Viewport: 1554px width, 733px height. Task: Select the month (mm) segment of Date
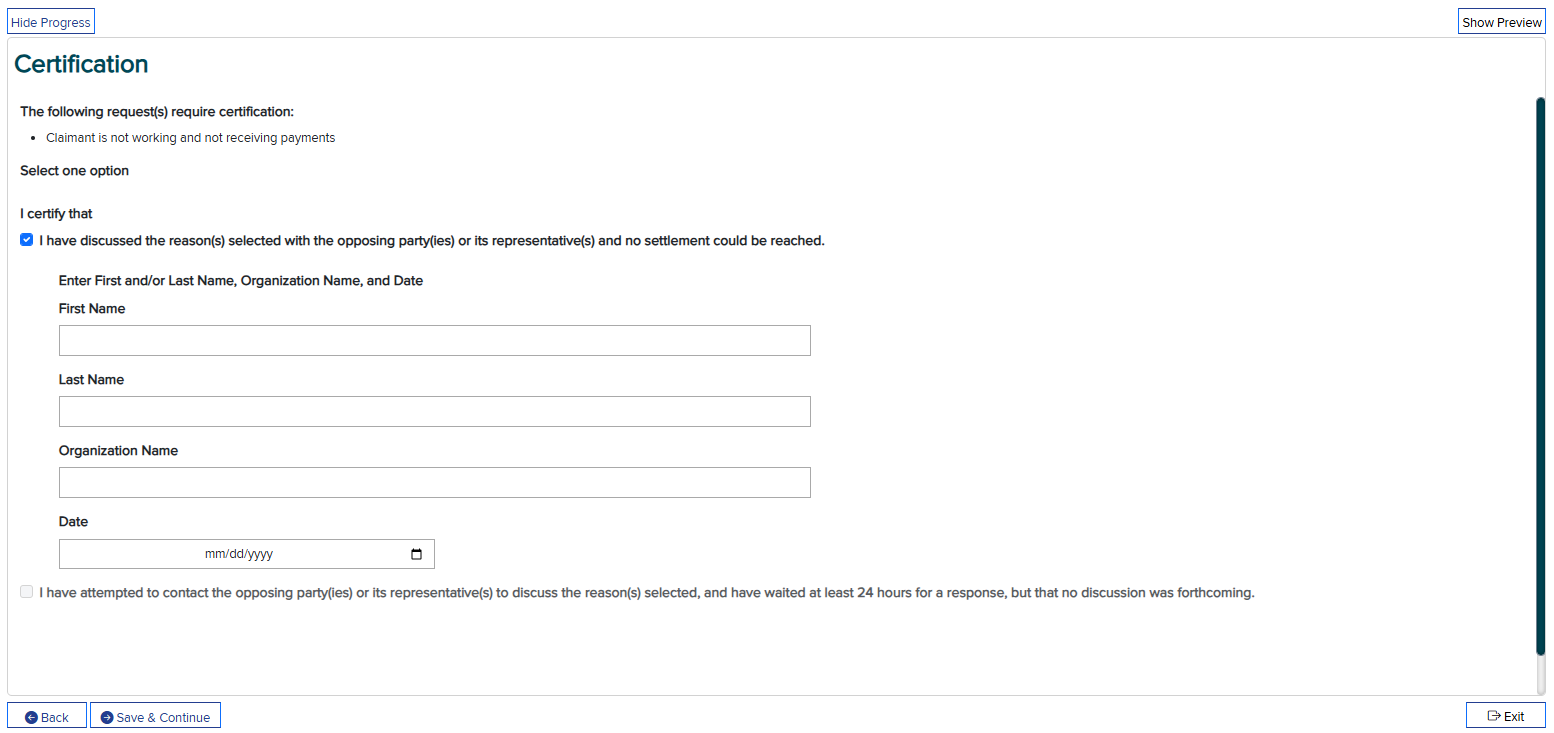(x=212, y=554)
